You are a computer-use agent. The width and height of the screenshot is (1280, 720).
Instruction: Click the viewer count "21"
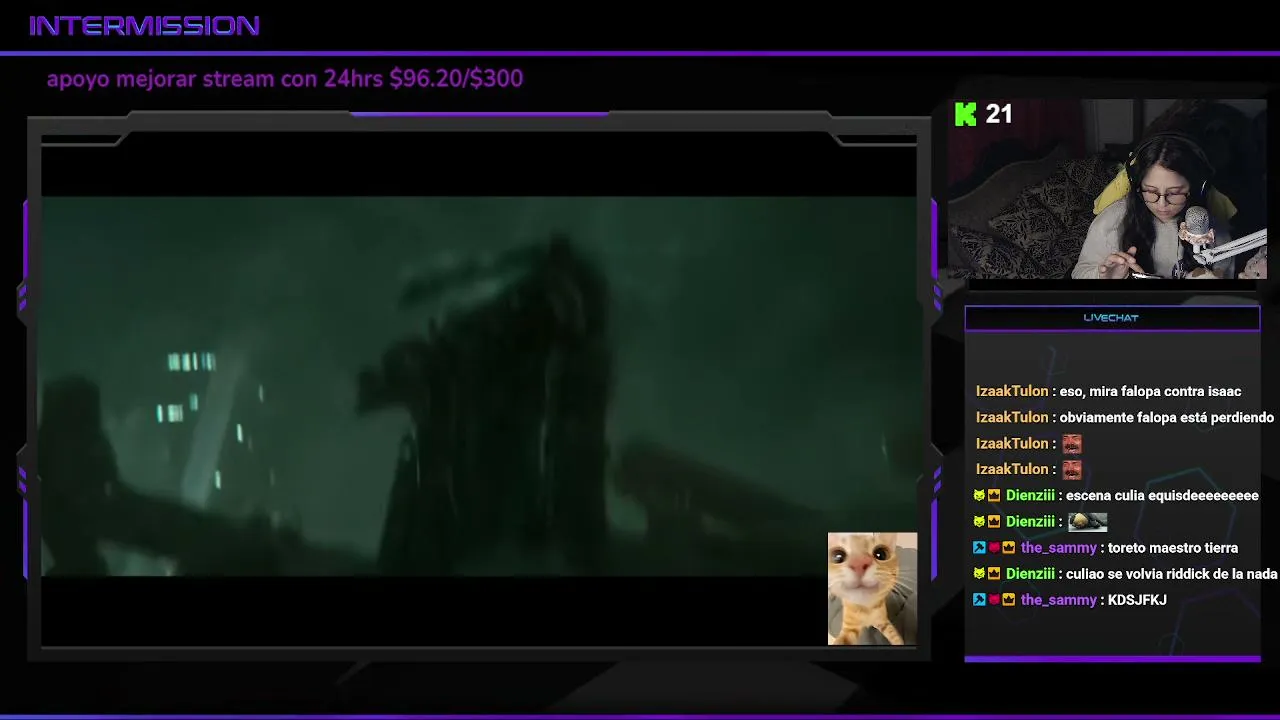(999, 114)
